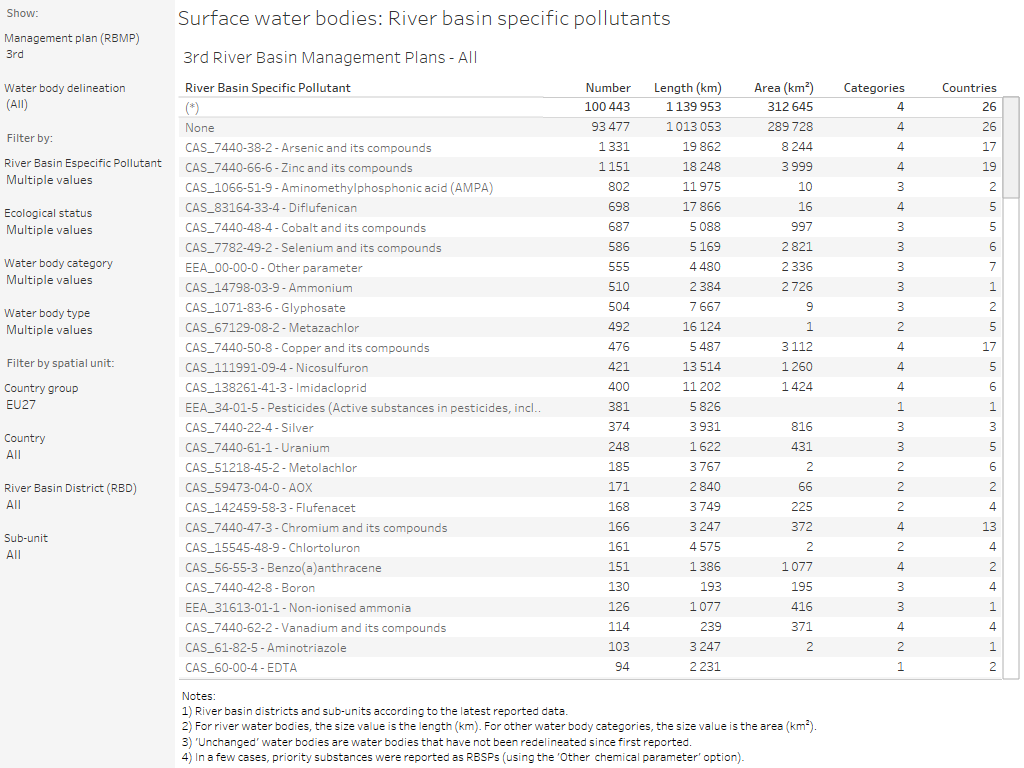Click the Categories column header
Image resolution: width=1024 pixels, height=768 pixels.
tap(874, 88)
